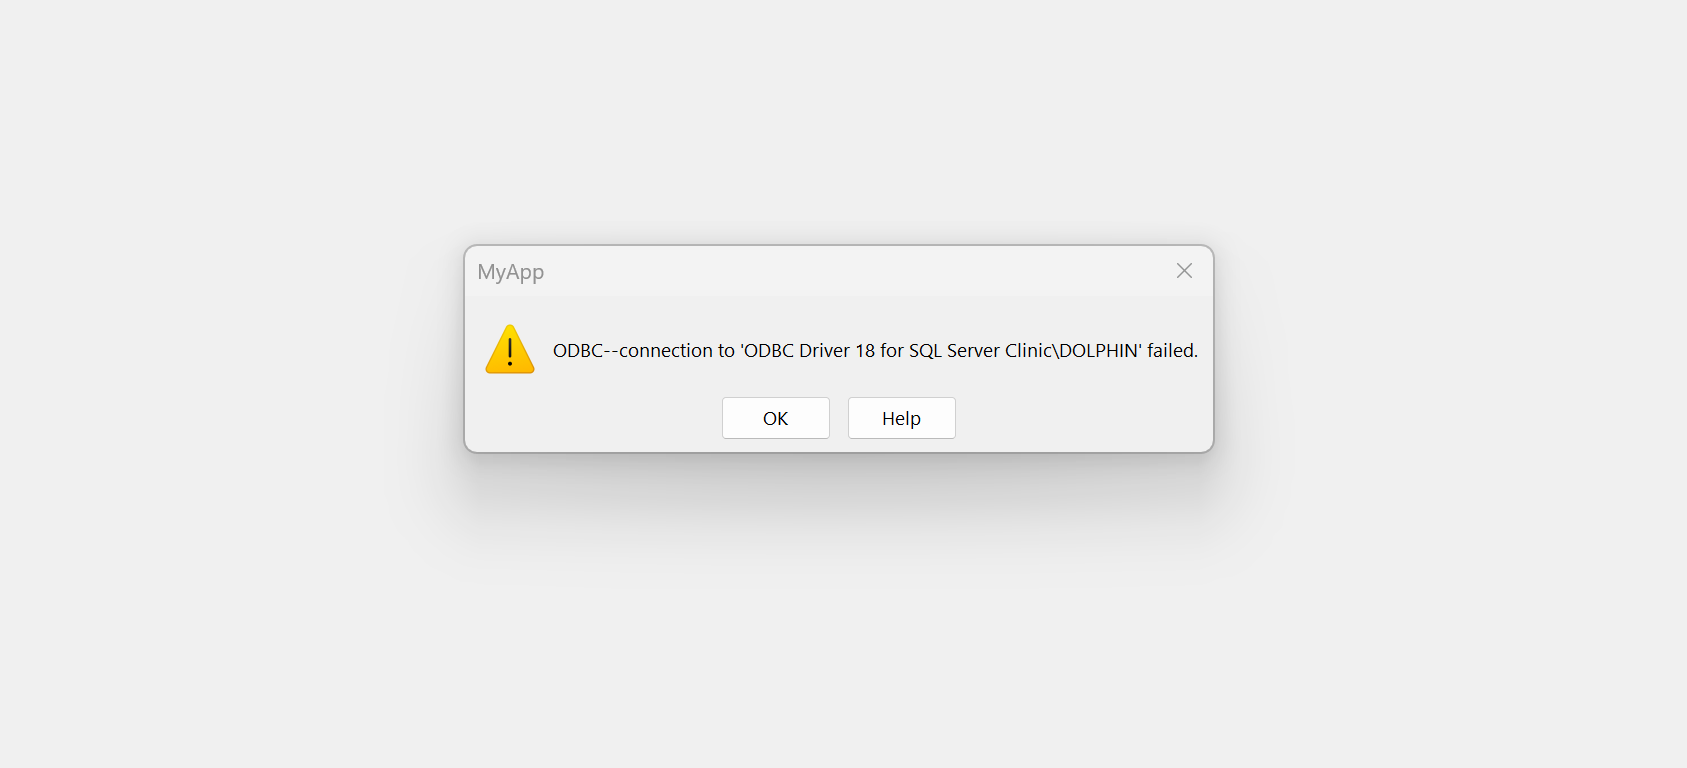Open Help for the ODBC connection error
The height and width of the screenshot is (768, 1687).
click(902, 418)
